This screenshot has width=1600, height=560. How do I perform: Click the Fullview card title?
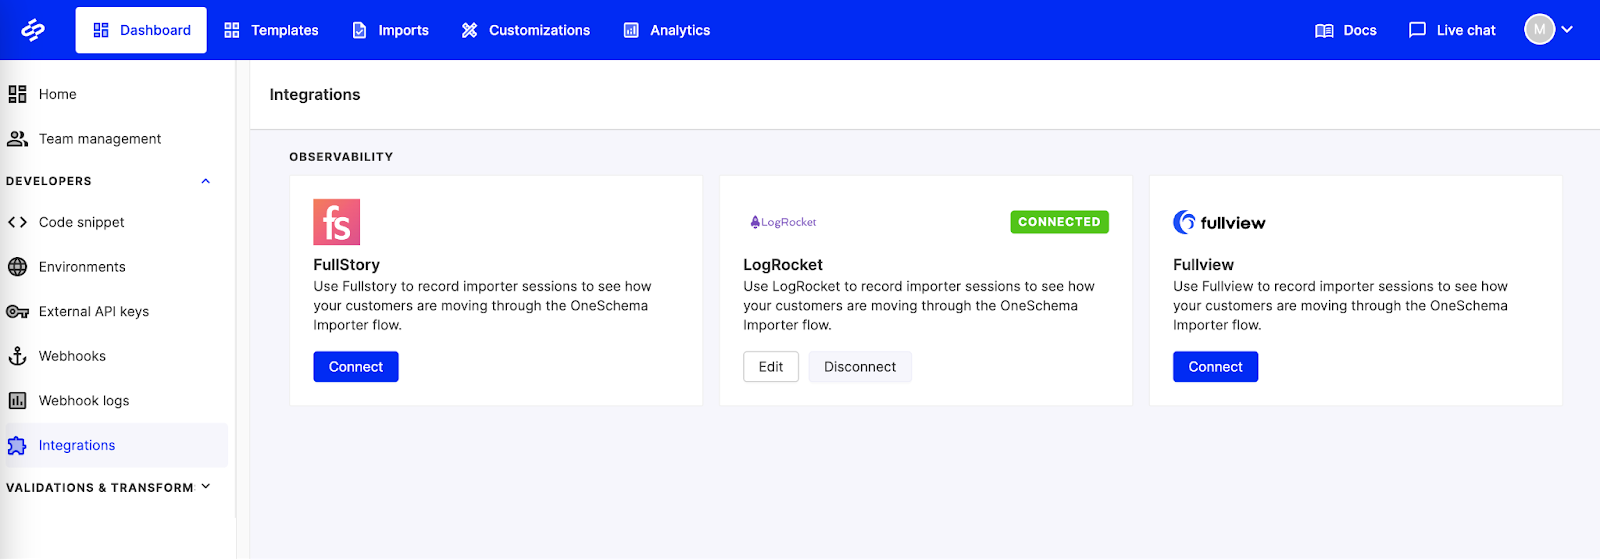coord(1203,265)
